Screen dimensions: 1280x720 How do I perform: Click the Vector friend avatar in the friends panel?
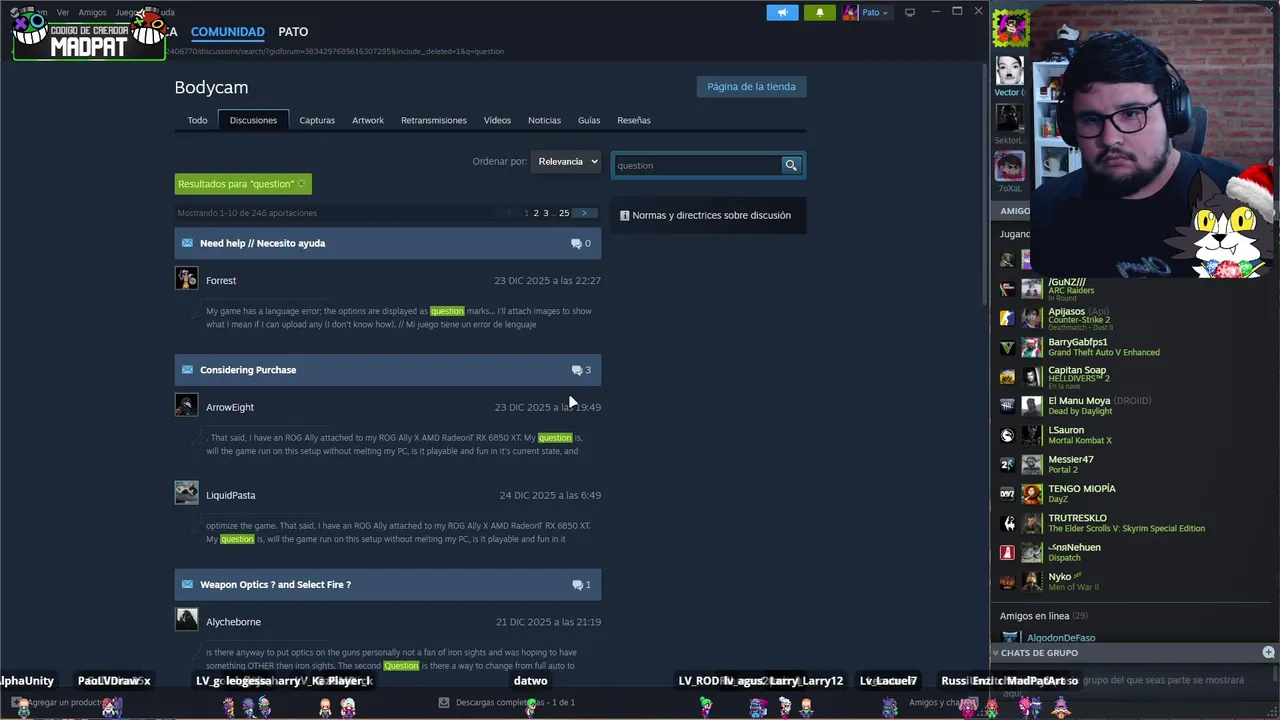[x=1010, y=71]
